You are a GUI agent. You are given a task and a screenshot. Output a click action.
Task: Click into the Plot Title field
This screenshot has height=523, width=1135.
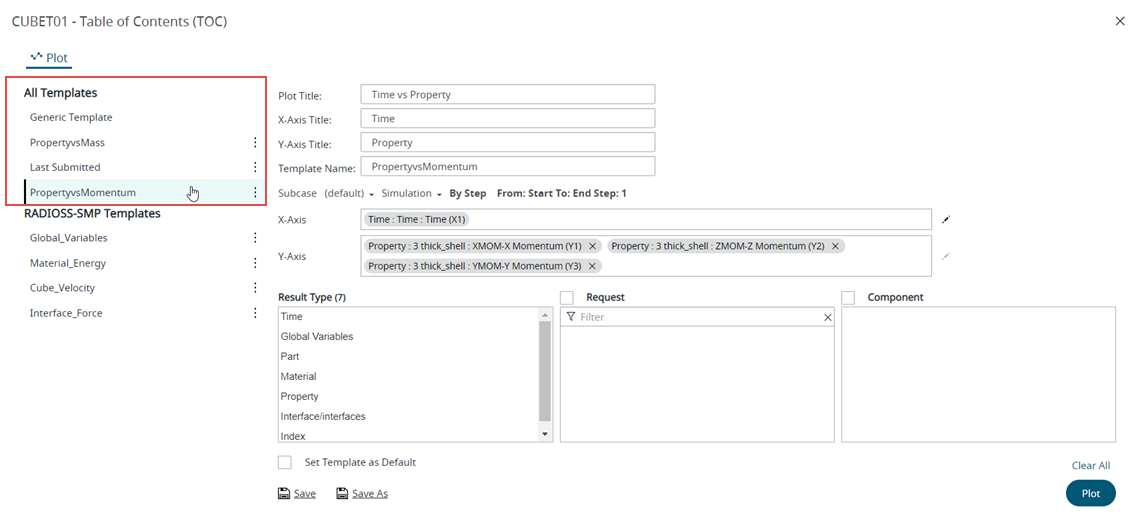click(x=507, y=95)
